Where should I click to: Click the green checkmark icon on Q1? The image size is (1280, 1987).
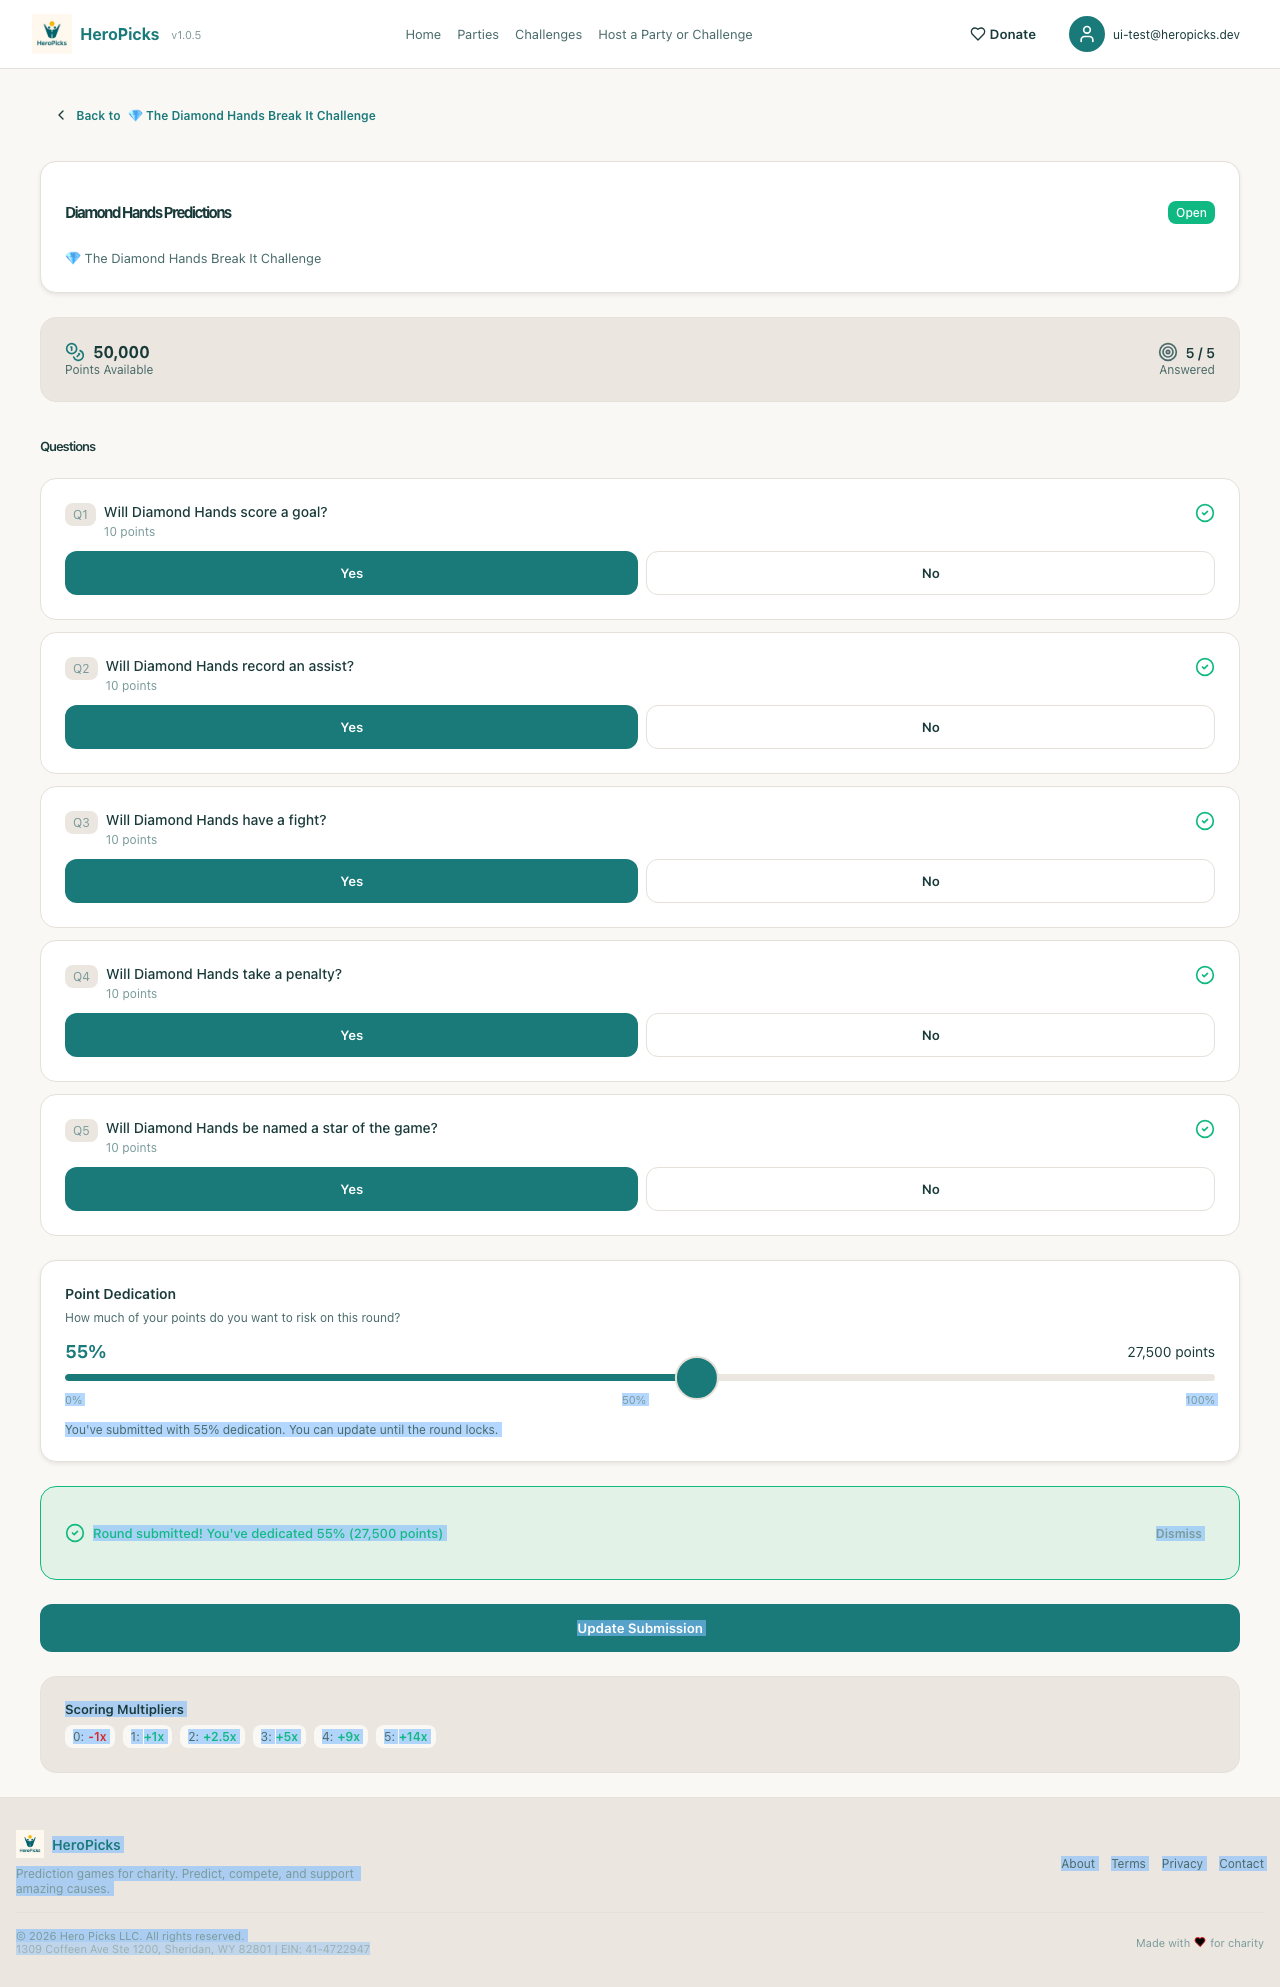[x=1205, y=513]
